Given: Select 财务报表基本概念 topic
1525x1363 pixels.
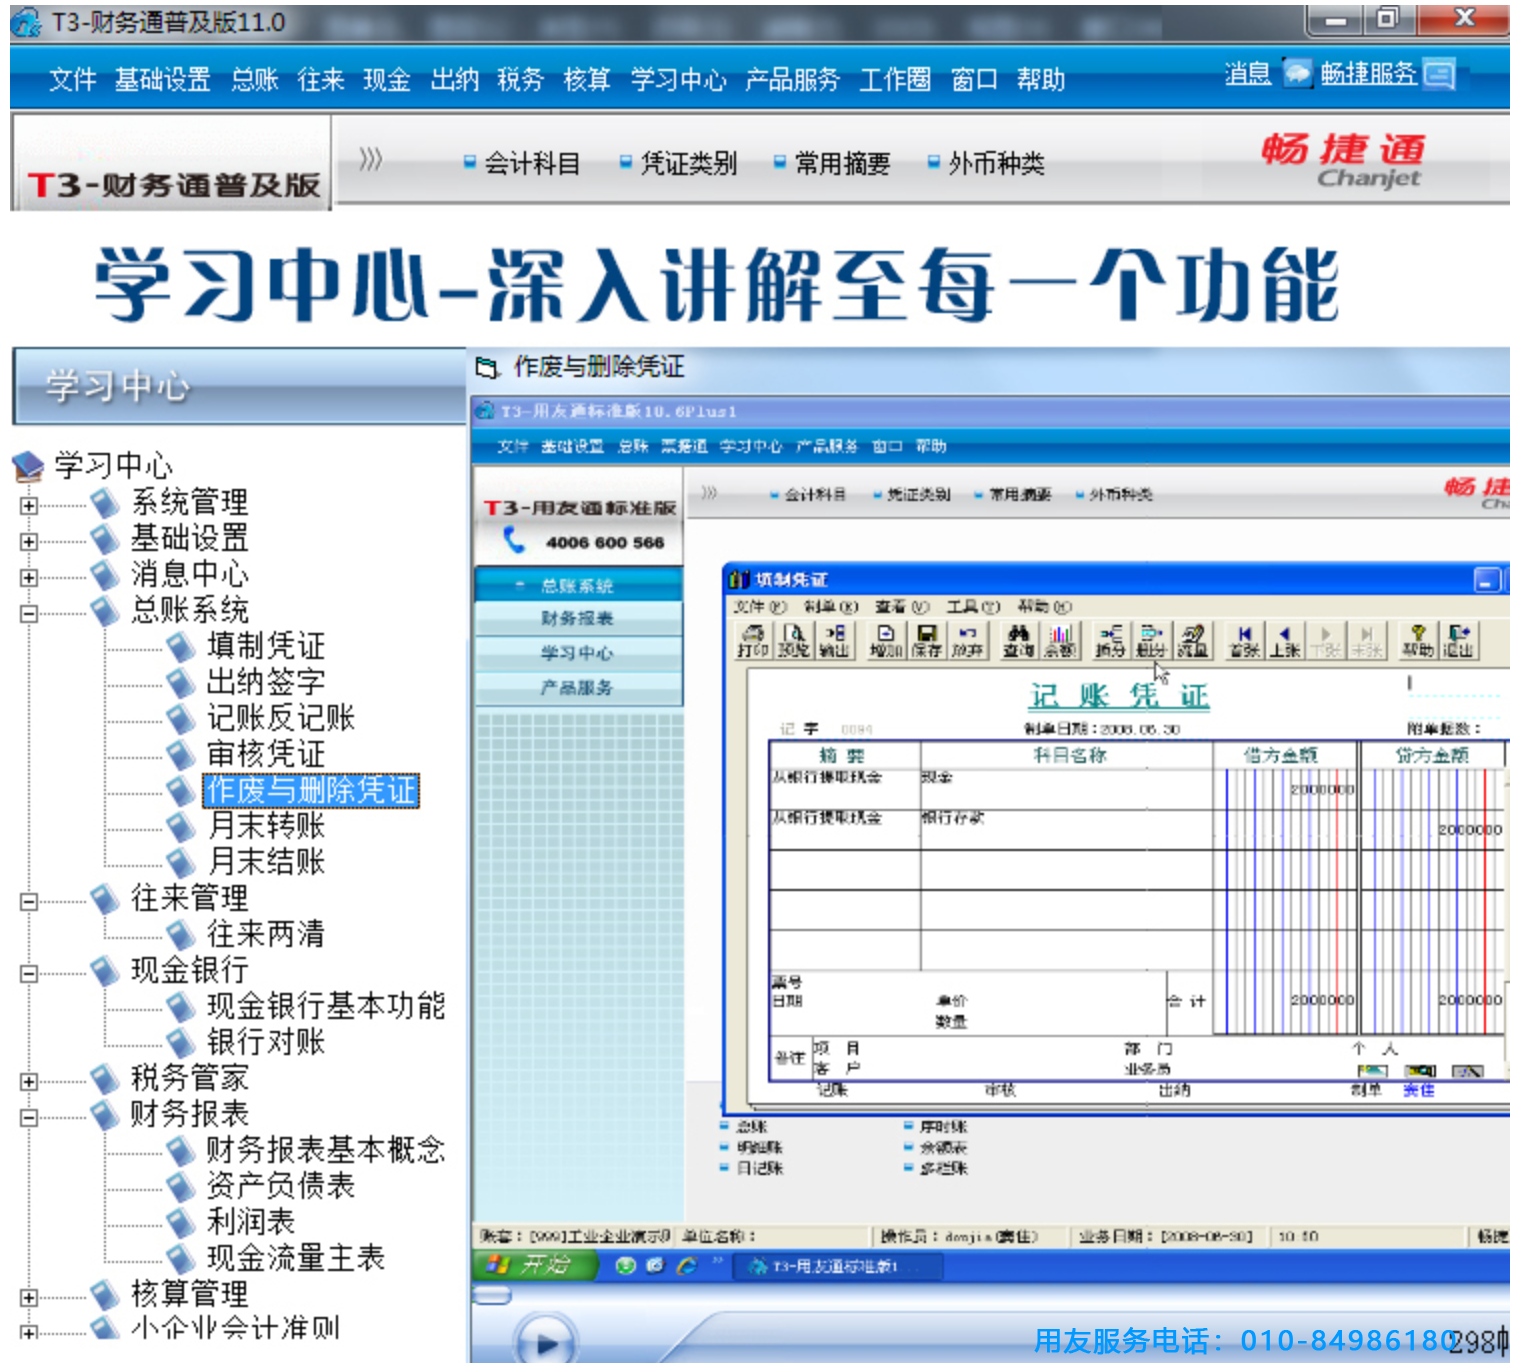Looking at the screenshot, I should coord(326,1150).
